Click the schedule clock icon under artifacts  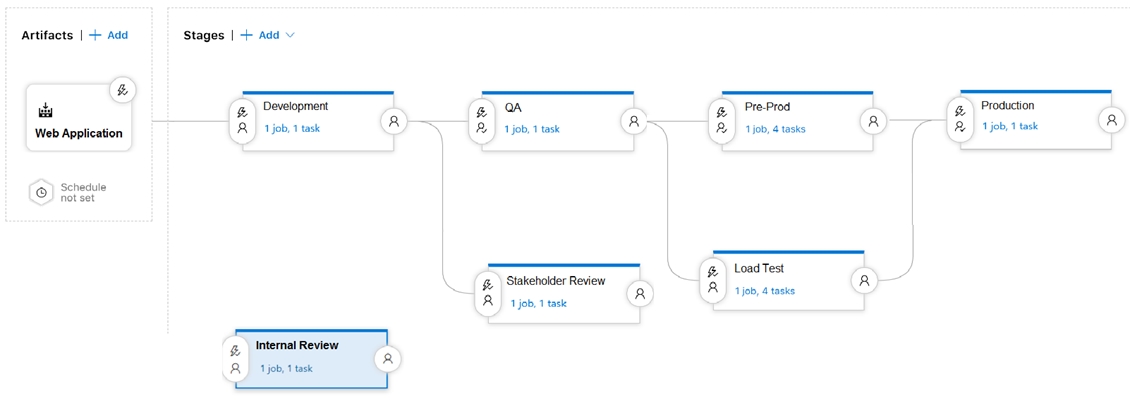click(41, 192)
